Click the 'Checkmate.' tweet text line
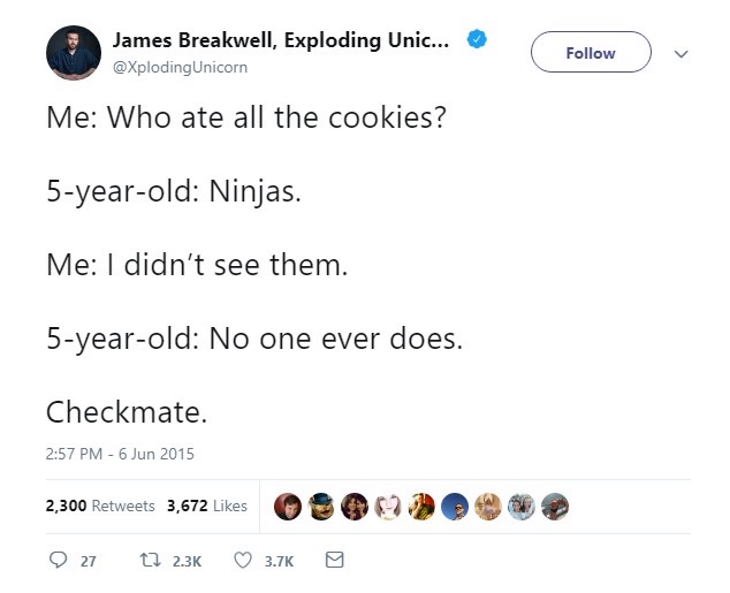 tap(126, 411)
